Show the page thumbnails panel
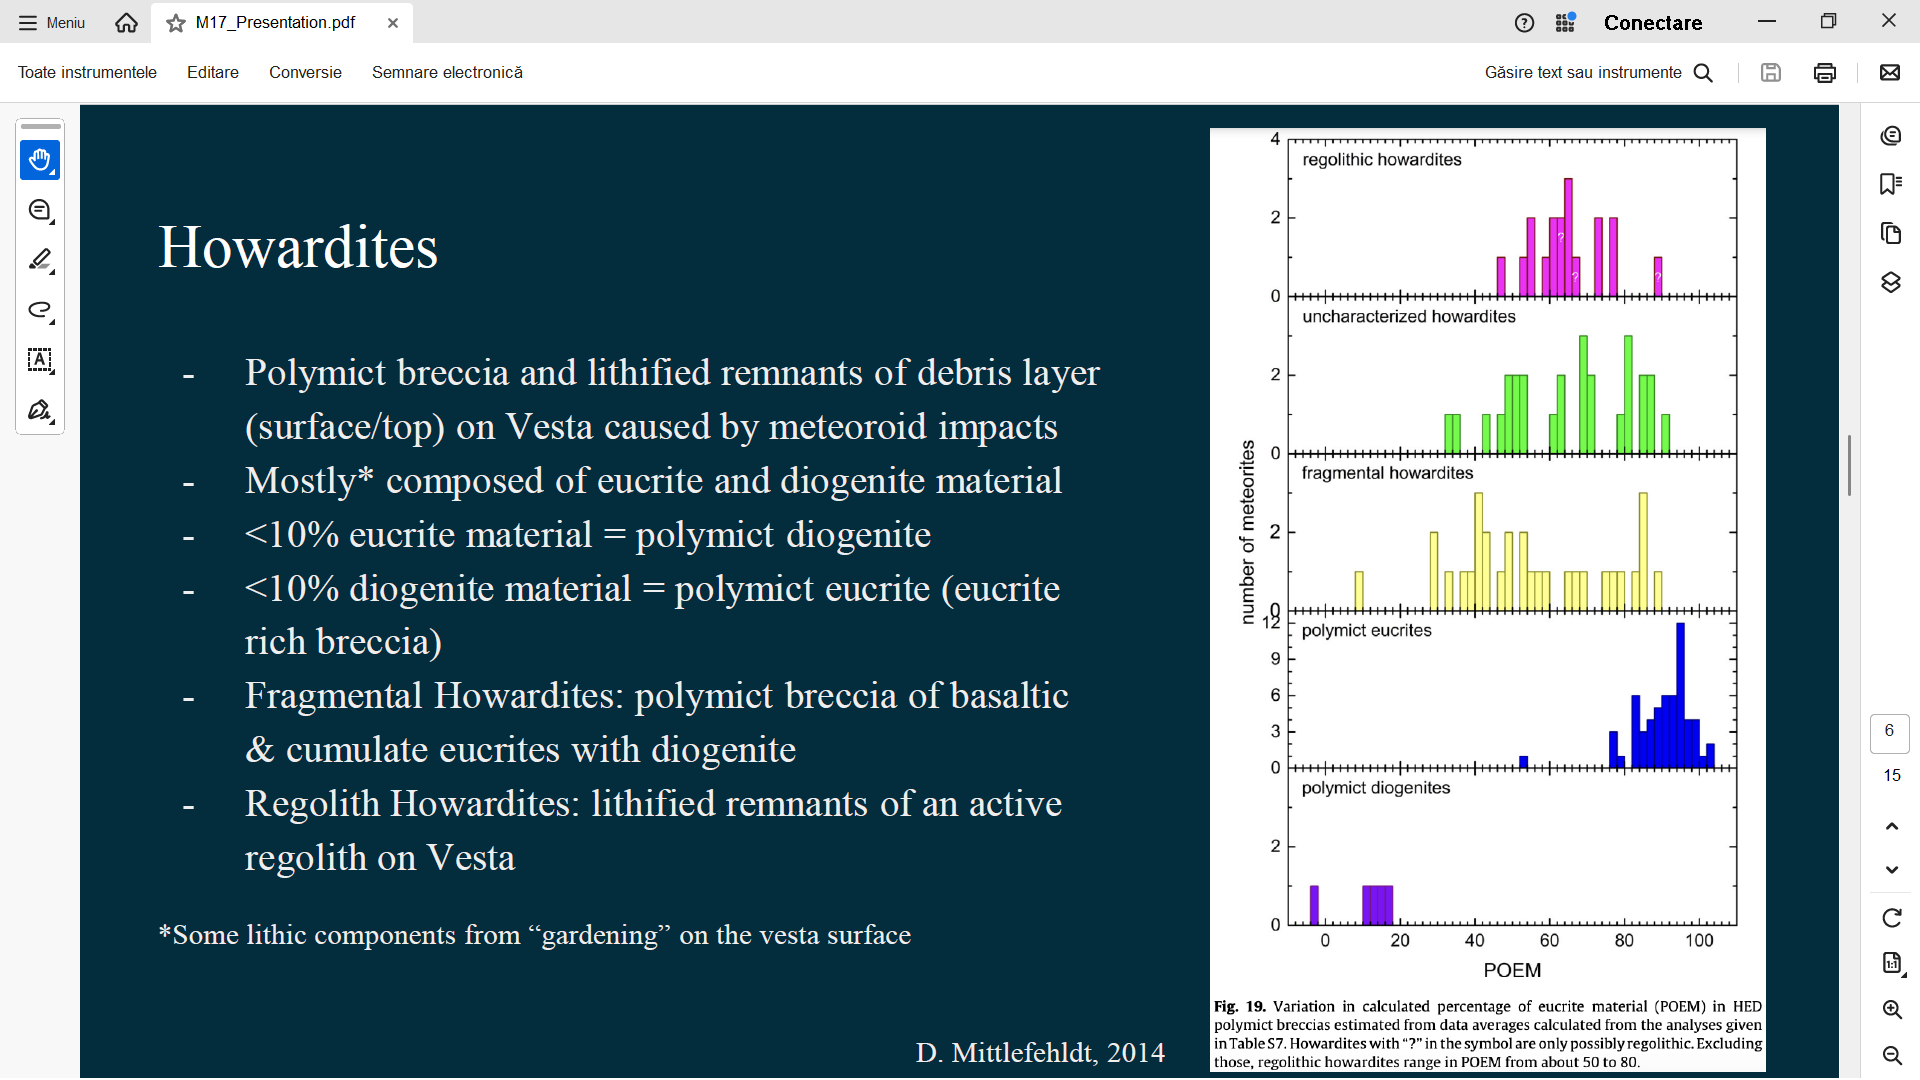The image size is (1920, 1080). click(x=1890, y=233)
